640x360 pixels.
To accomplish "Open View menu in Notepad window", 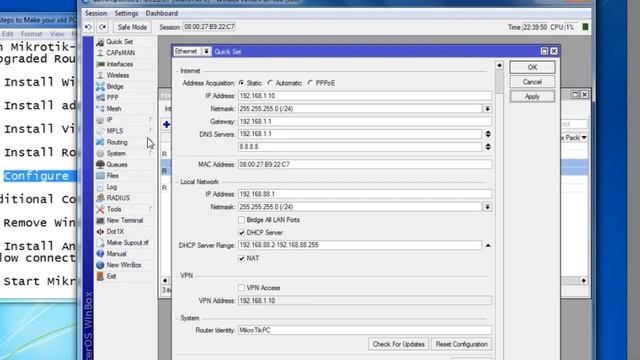I will (57, 34).
